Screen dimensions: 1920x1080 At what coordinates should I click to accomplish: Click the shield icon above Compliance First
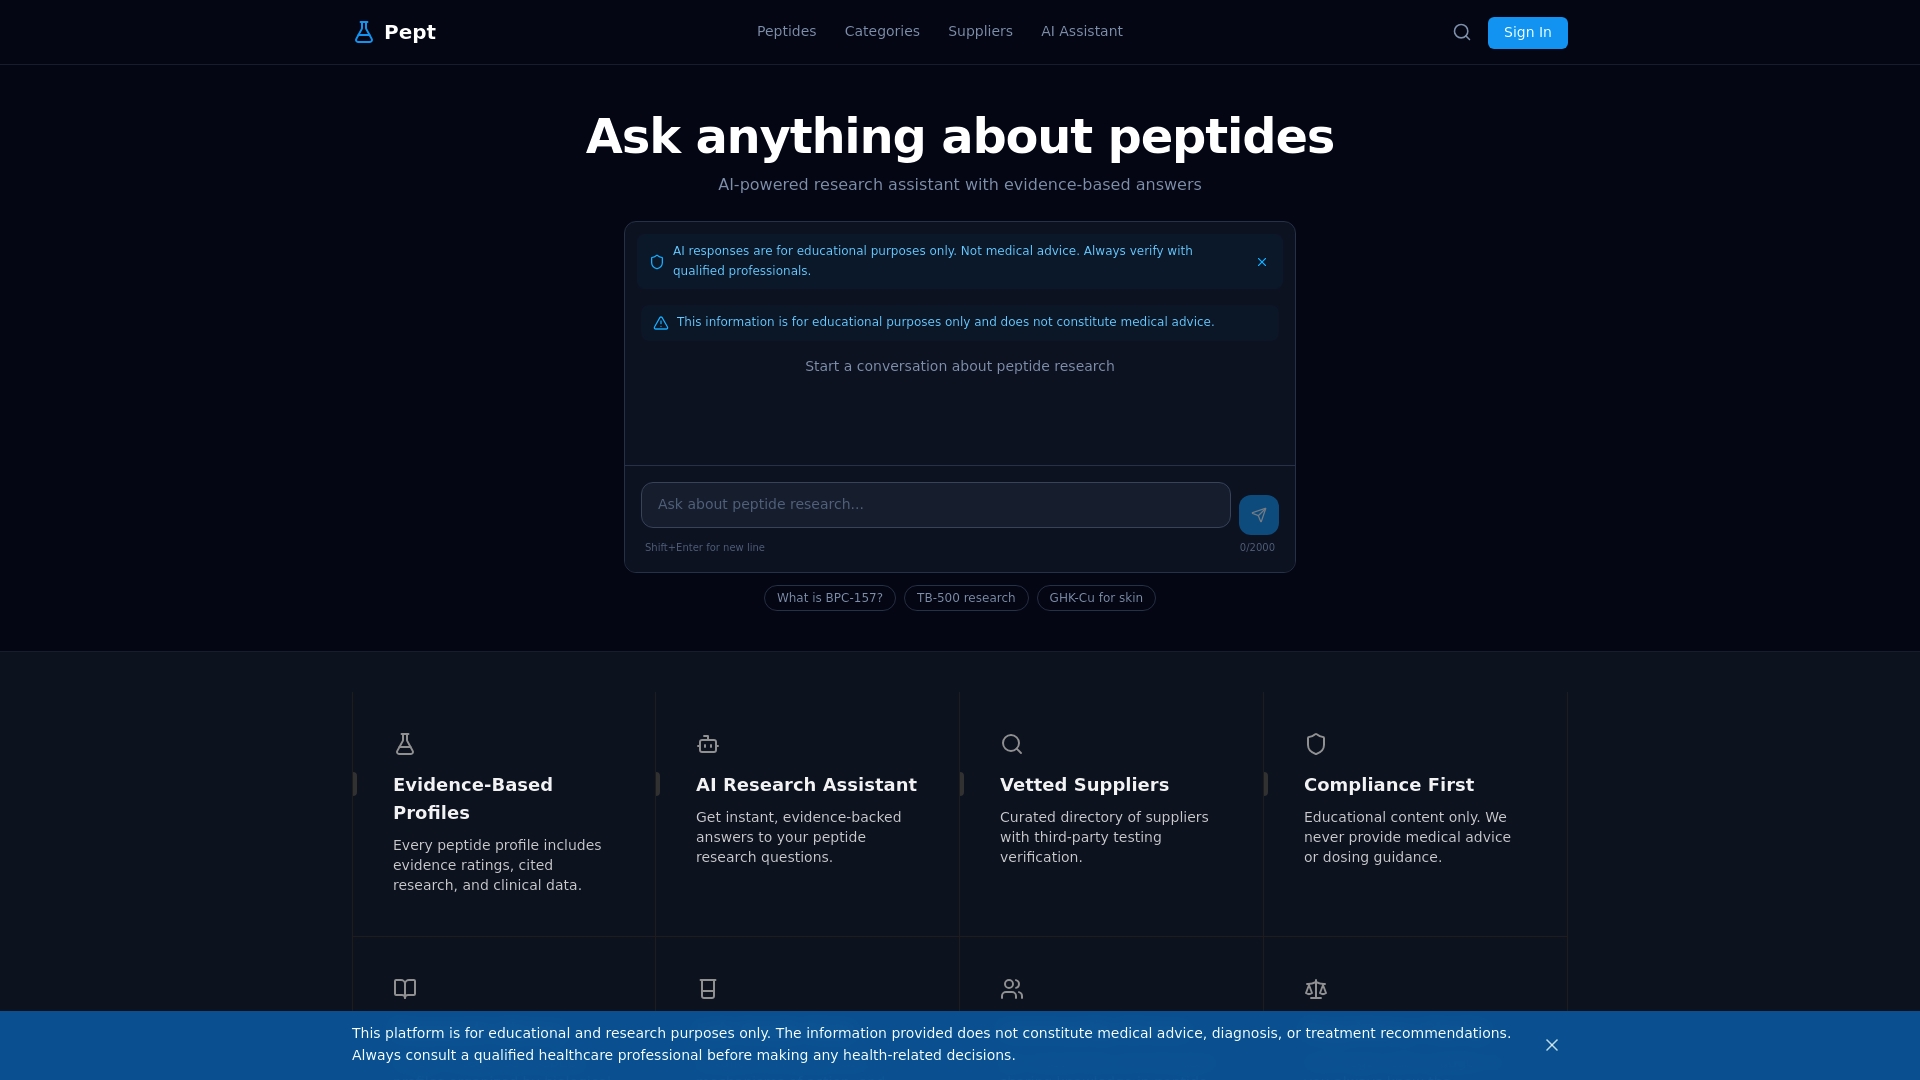point(1315,744)
